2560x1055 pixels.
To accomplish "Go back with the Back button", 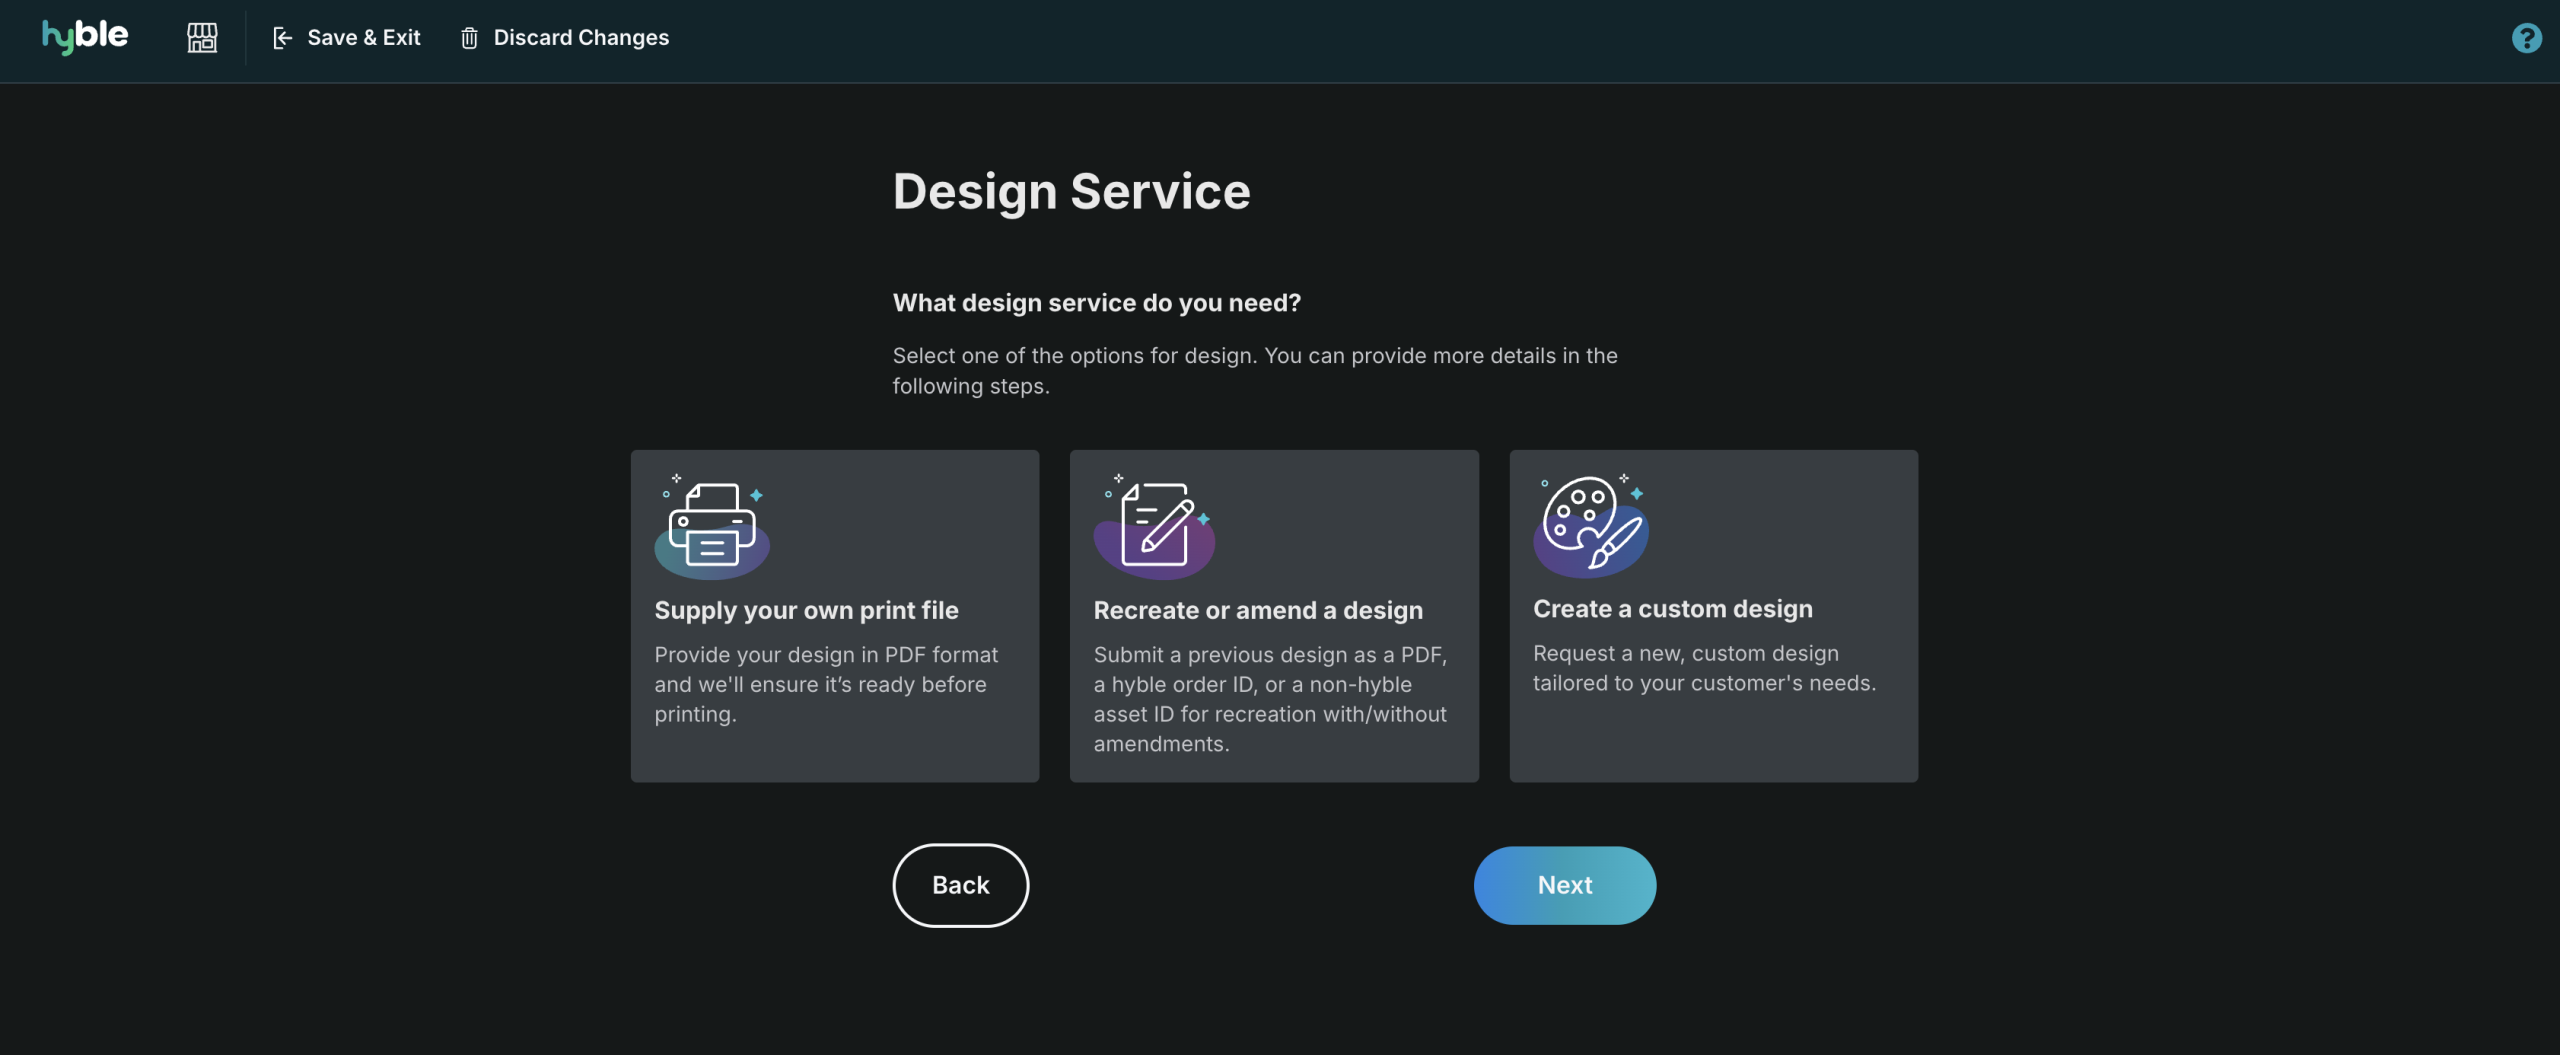I will [x=960, y=885].
